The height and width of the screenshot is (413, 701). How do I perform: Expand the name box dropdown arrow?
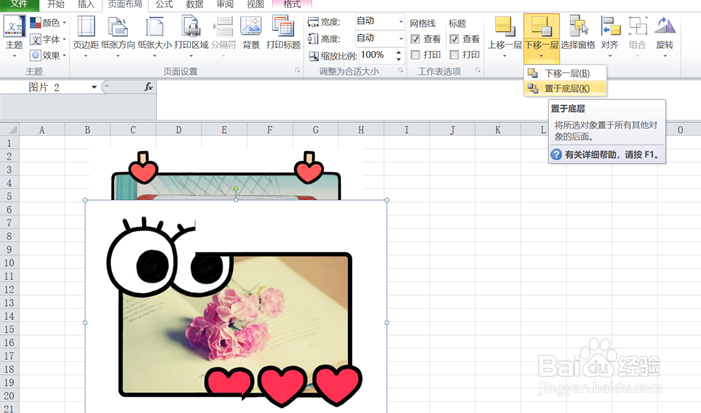pos(94,87)
